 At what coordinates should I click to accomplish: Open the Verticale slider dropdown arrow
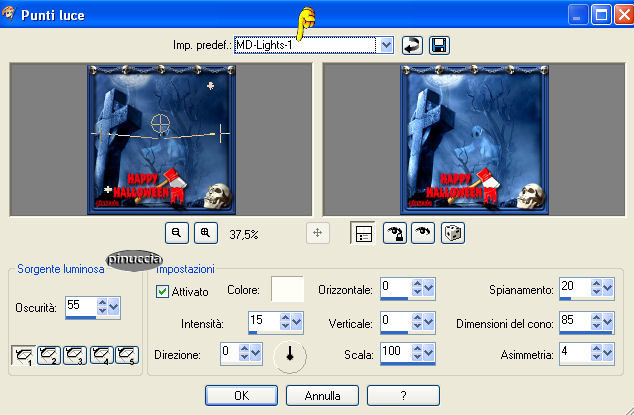click(x=429, y=322)
